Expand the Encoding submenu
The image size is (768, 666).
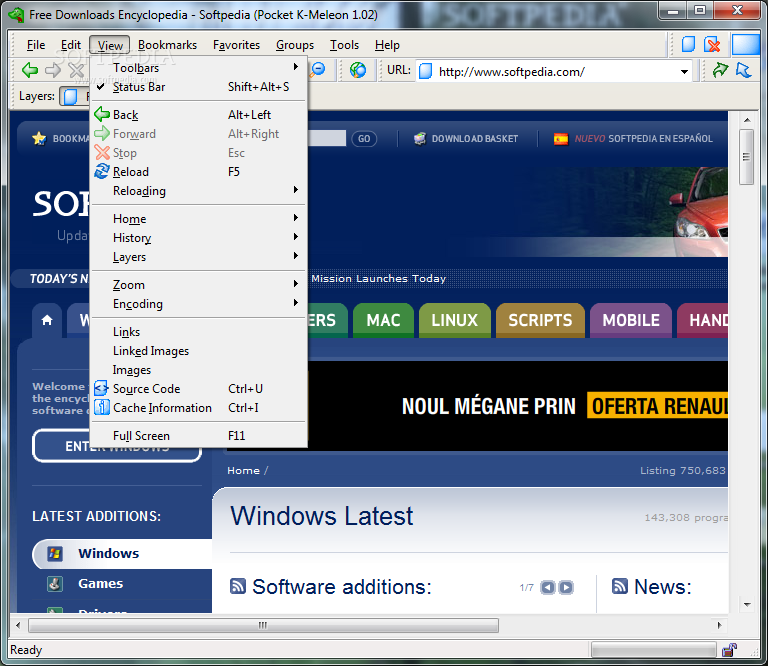pyautogui.click(x=198, y=304)
